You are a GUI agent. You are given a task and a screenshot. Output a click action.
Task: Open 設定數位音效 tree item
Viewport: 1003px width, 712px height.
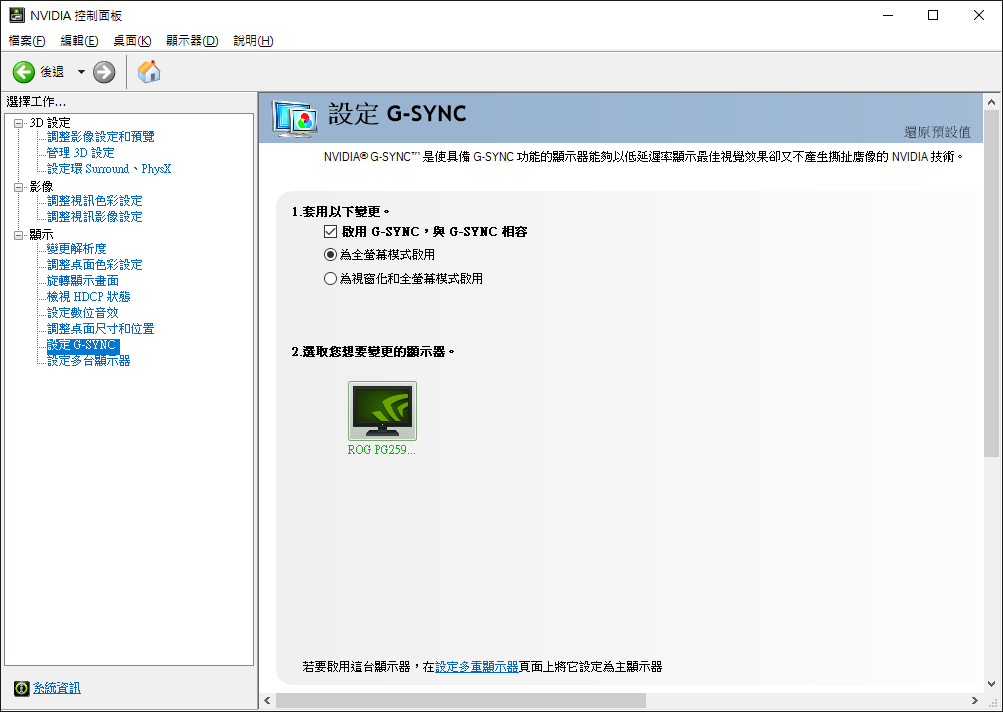click(83, 312)
